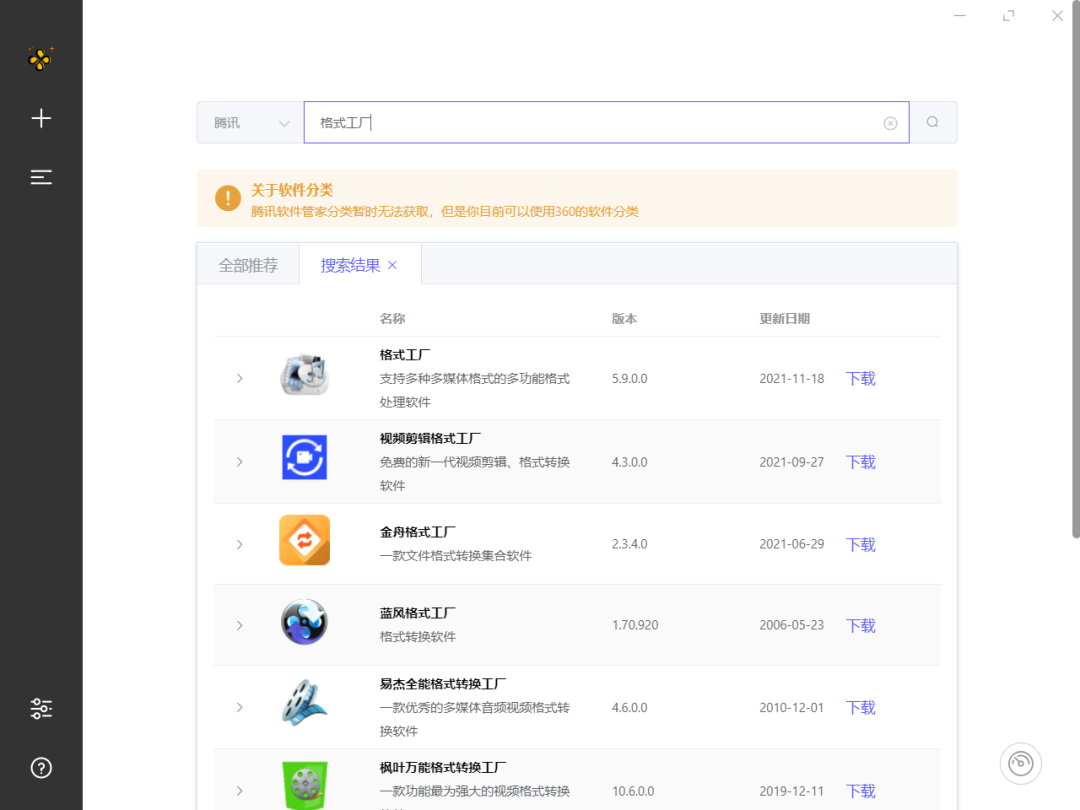Open the add software plus icon in sidebar
This screenshot has height=810, width=1080.
click(x=41, y=117)
